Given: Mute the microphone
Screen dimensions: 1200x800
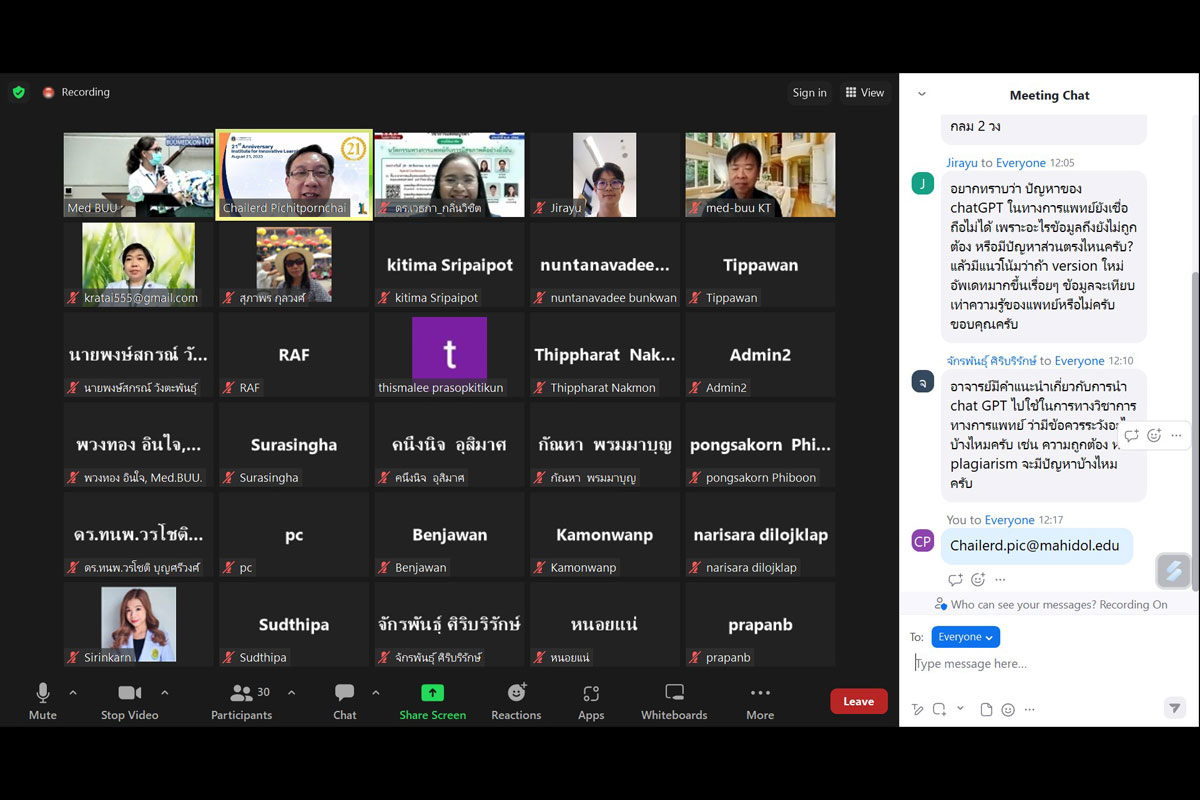Looking at the screenshot, I should tap(42, 700).
